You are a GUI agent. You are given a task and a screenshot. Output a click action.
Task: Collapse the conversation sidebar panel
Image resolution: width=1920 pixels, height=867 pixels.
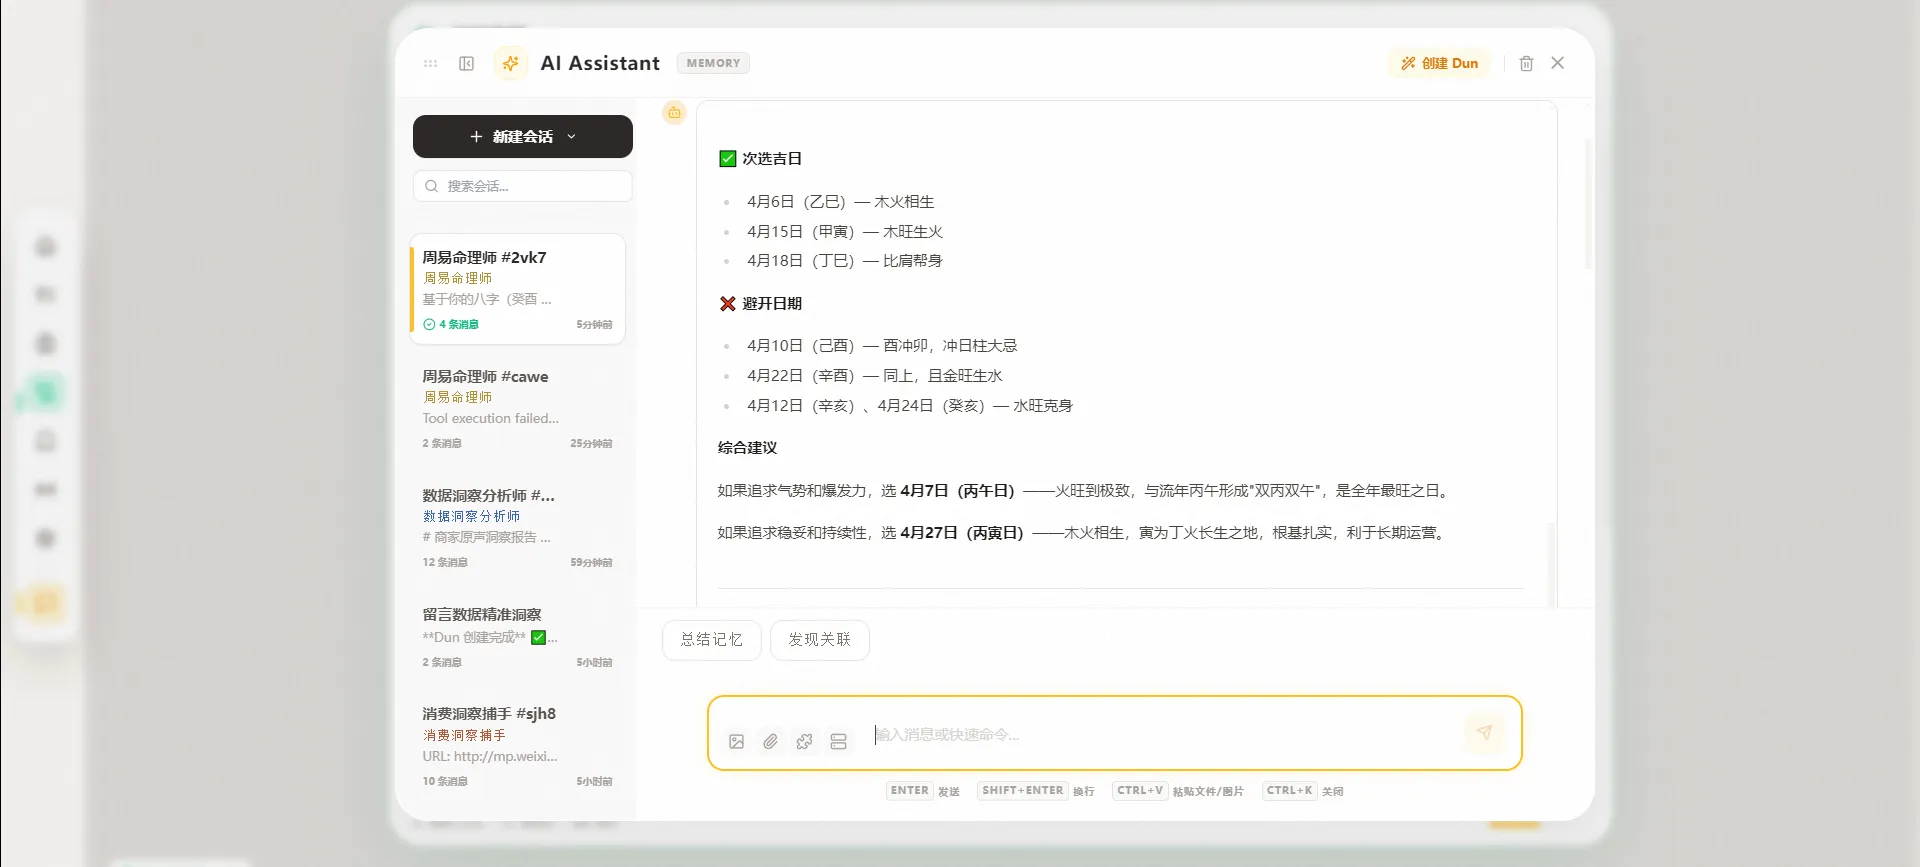tap(466, 63)
